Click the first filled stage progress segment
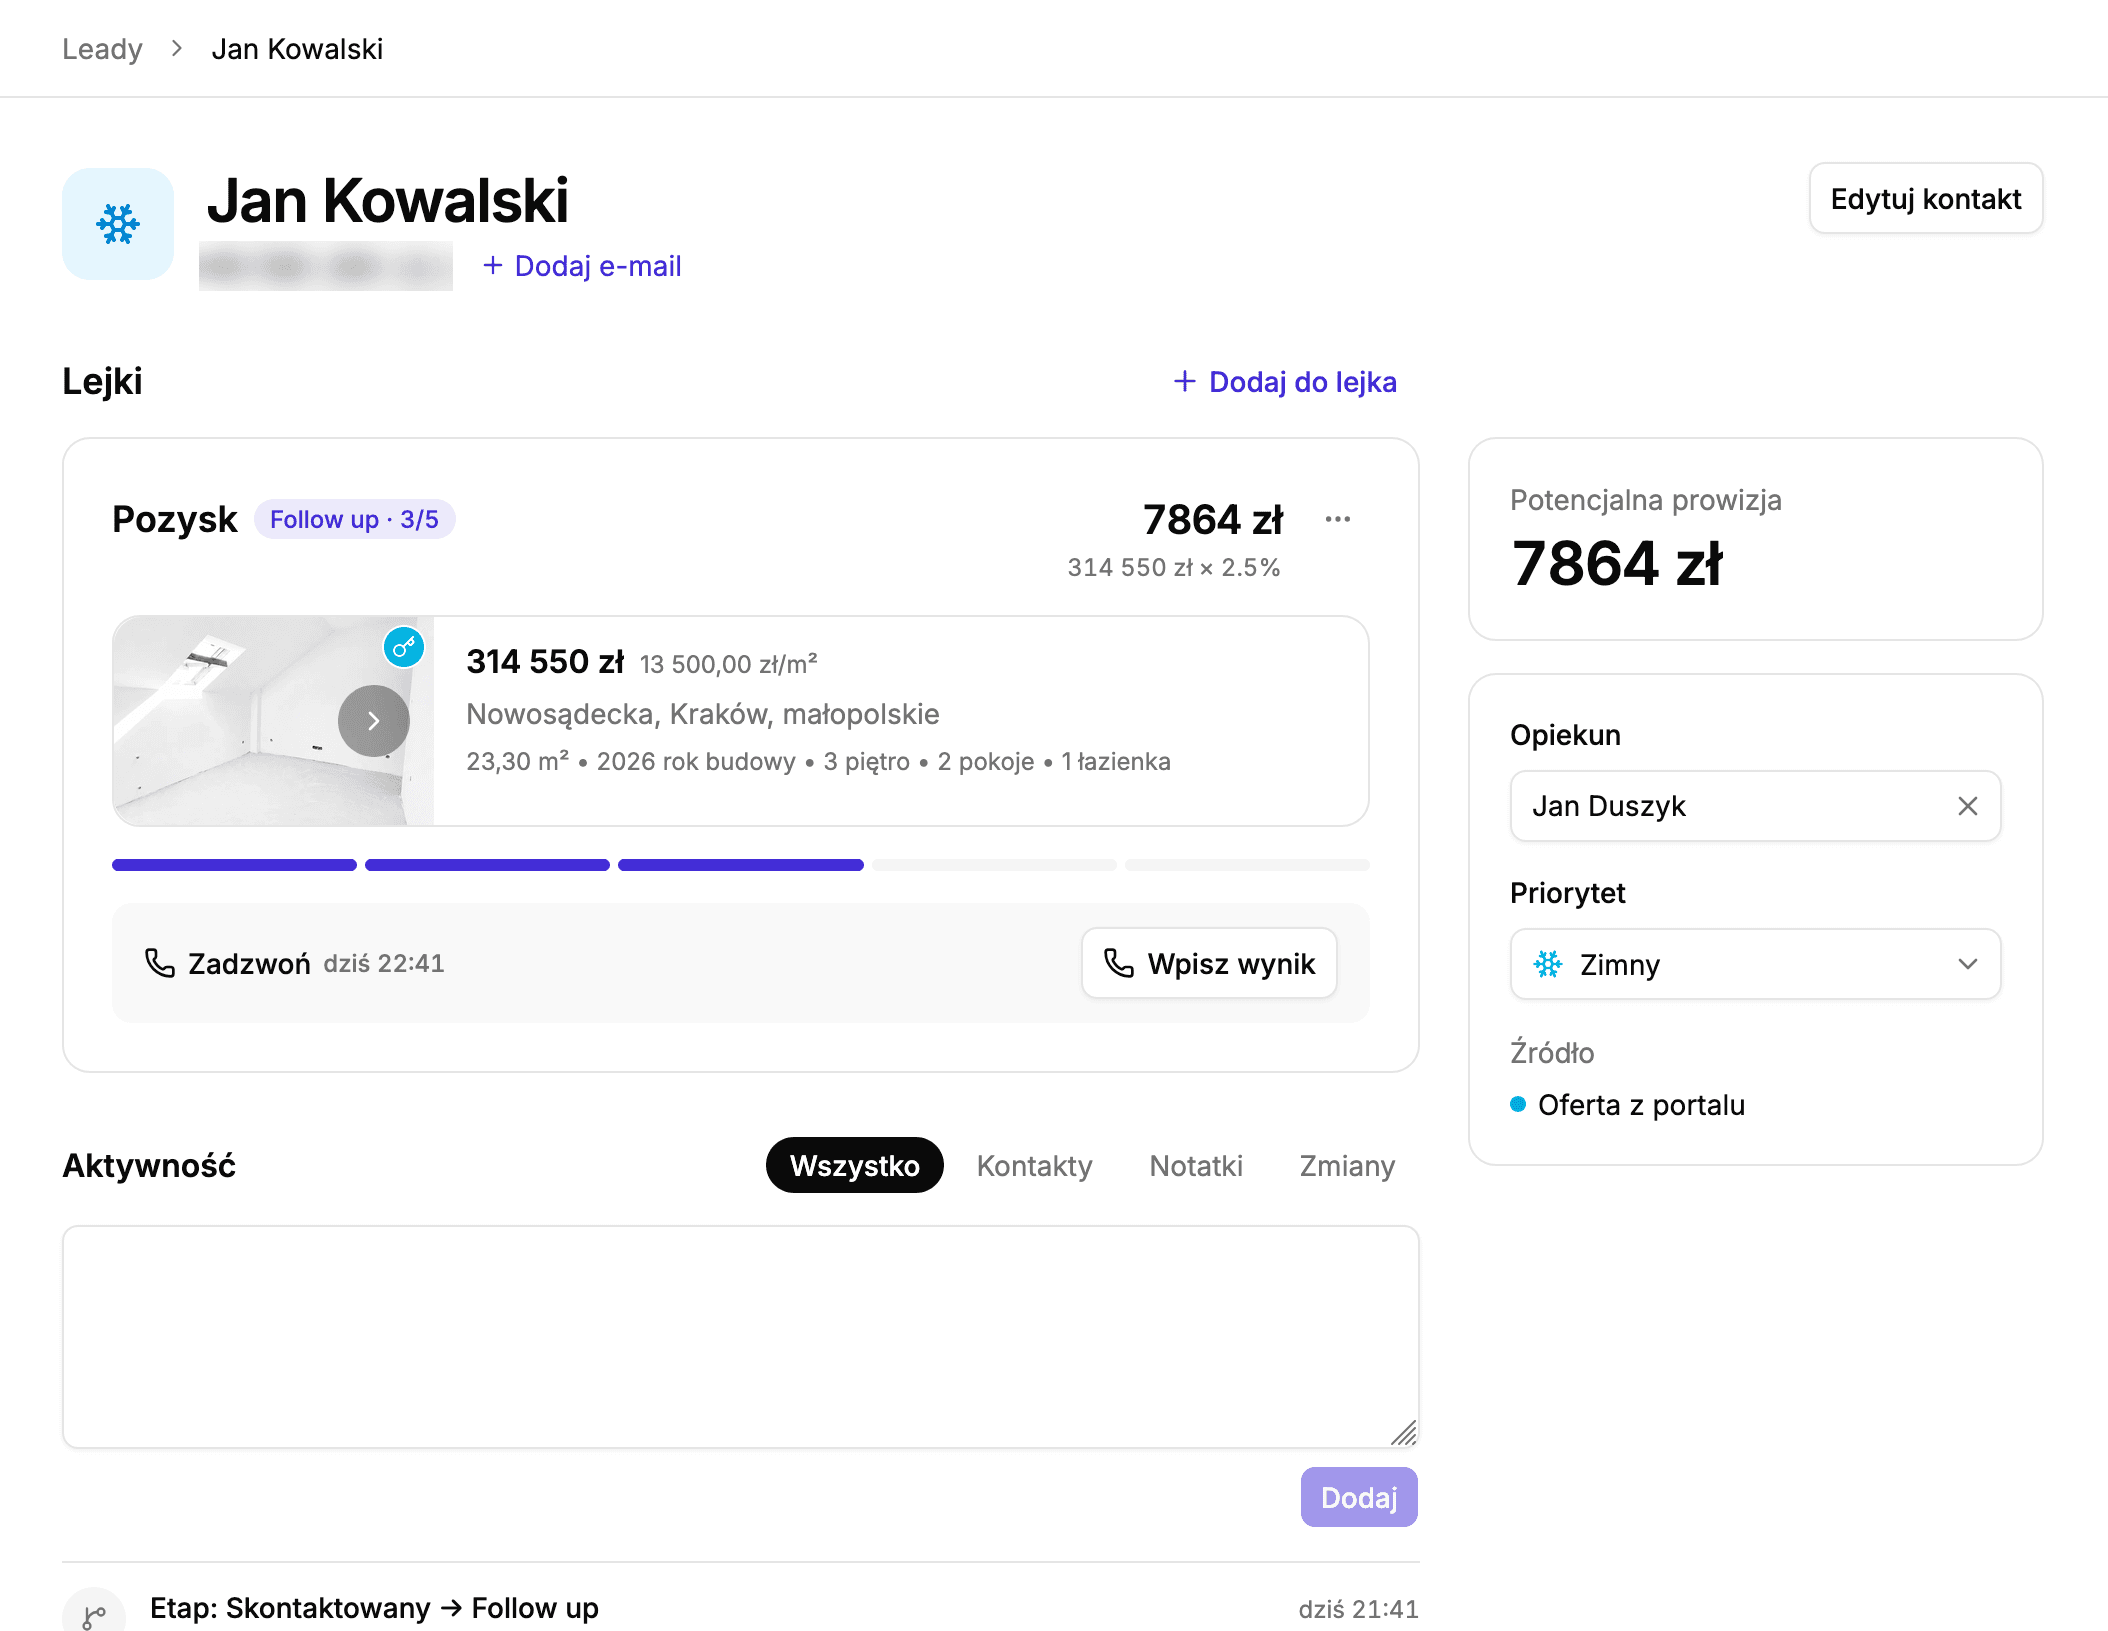The image size is (2108, 1631). (x=234, y=865)
